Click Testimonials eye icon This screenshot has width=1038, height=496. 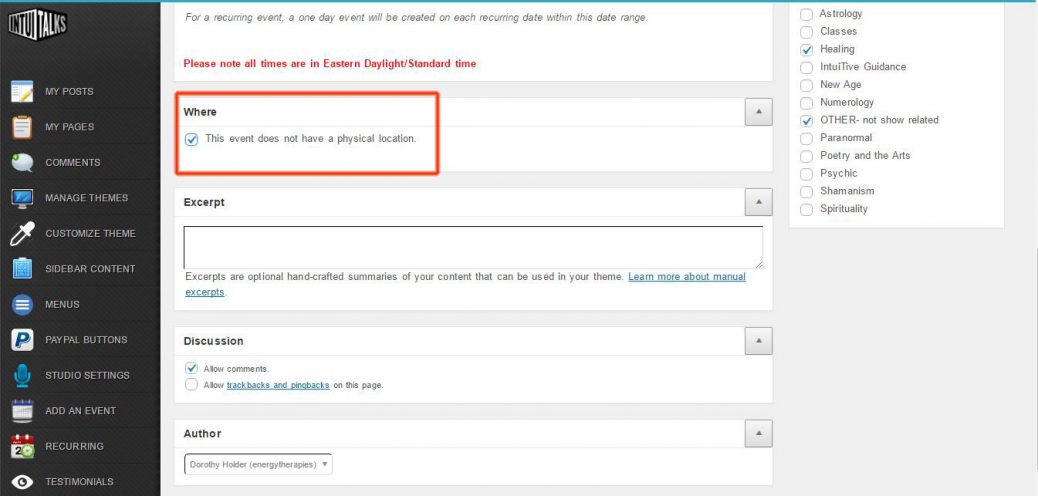coord(22,482)
